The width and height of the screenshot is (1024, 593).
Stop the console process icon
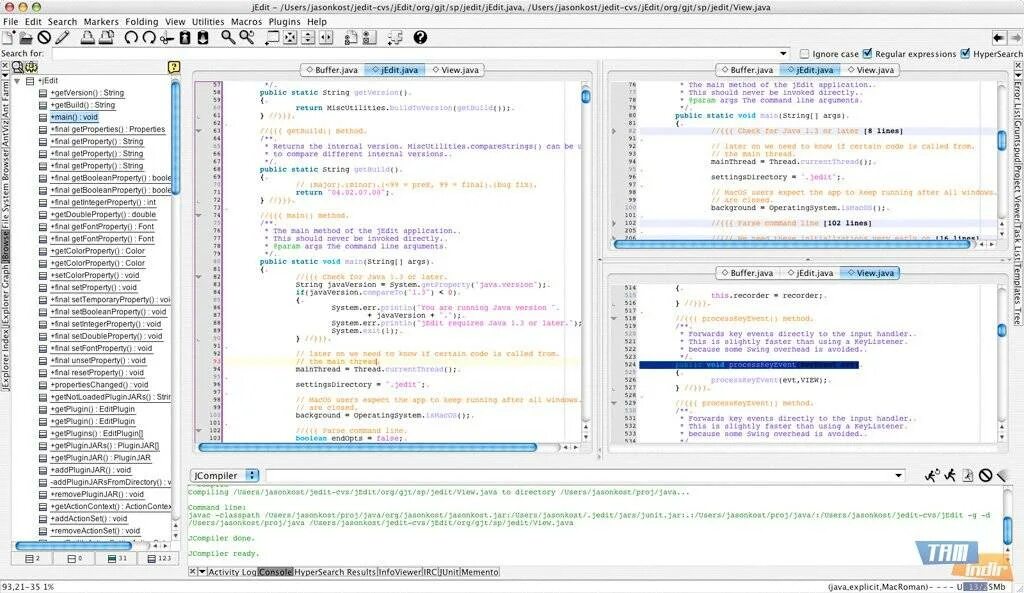pos(985,475)
